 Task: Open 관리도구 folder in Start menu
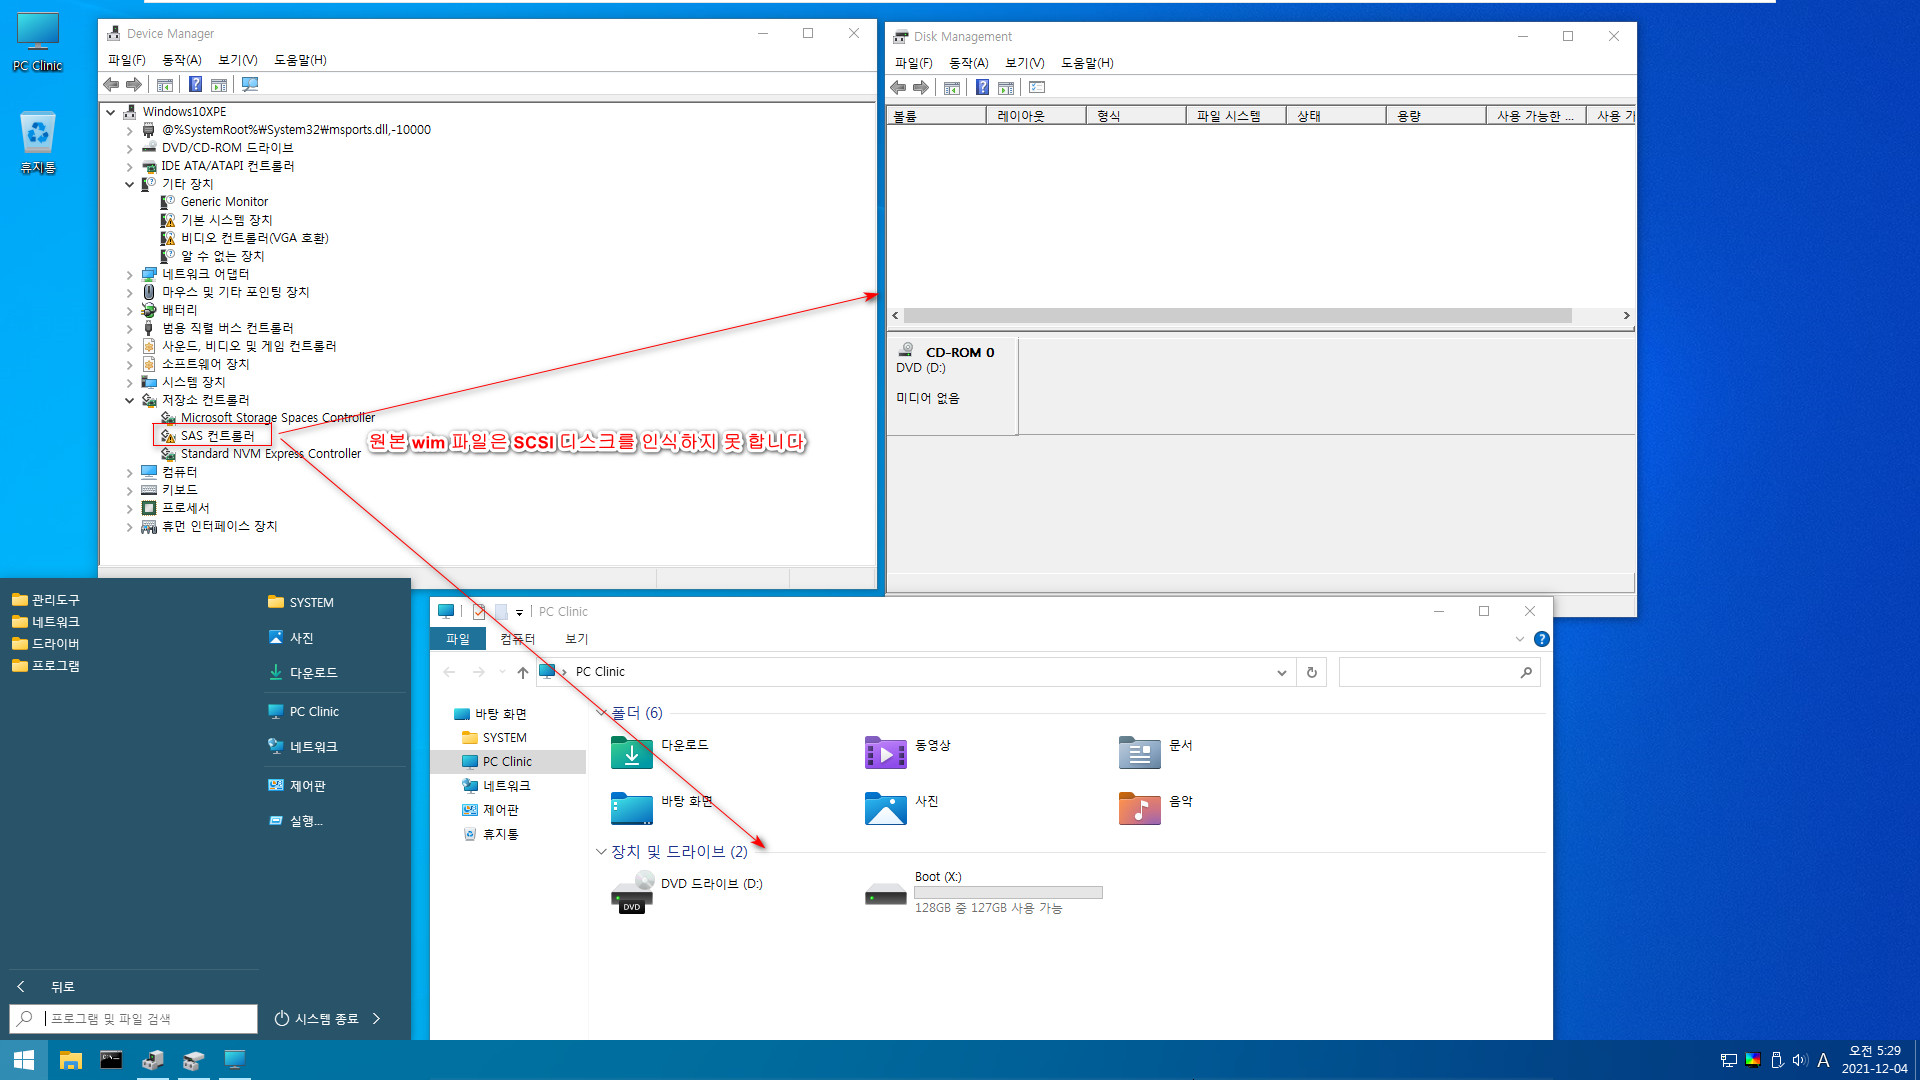click(x=46, y=600)
